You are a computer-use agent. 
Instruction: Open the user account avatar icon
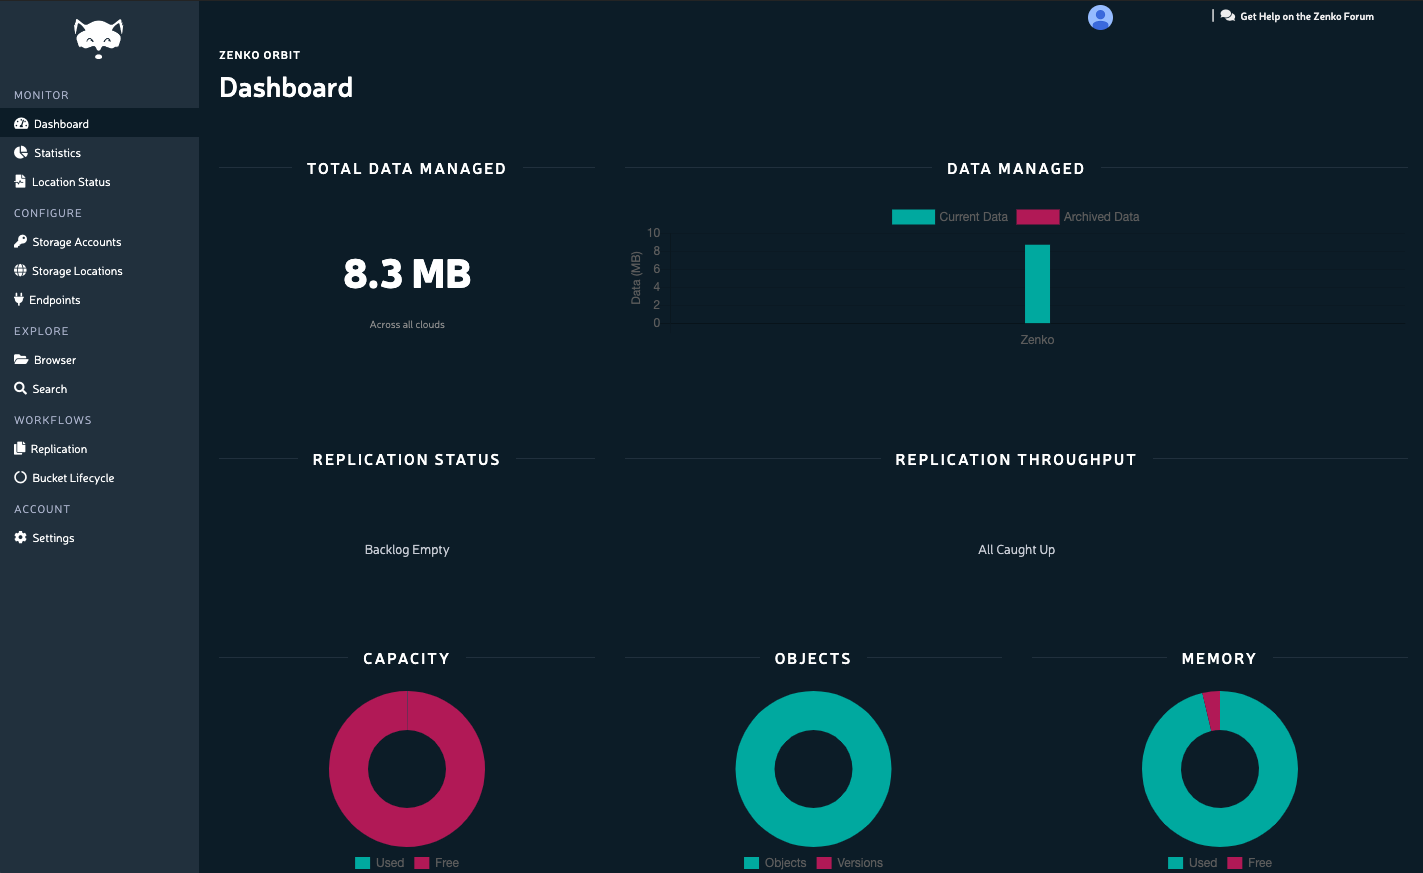[1100, 17]
